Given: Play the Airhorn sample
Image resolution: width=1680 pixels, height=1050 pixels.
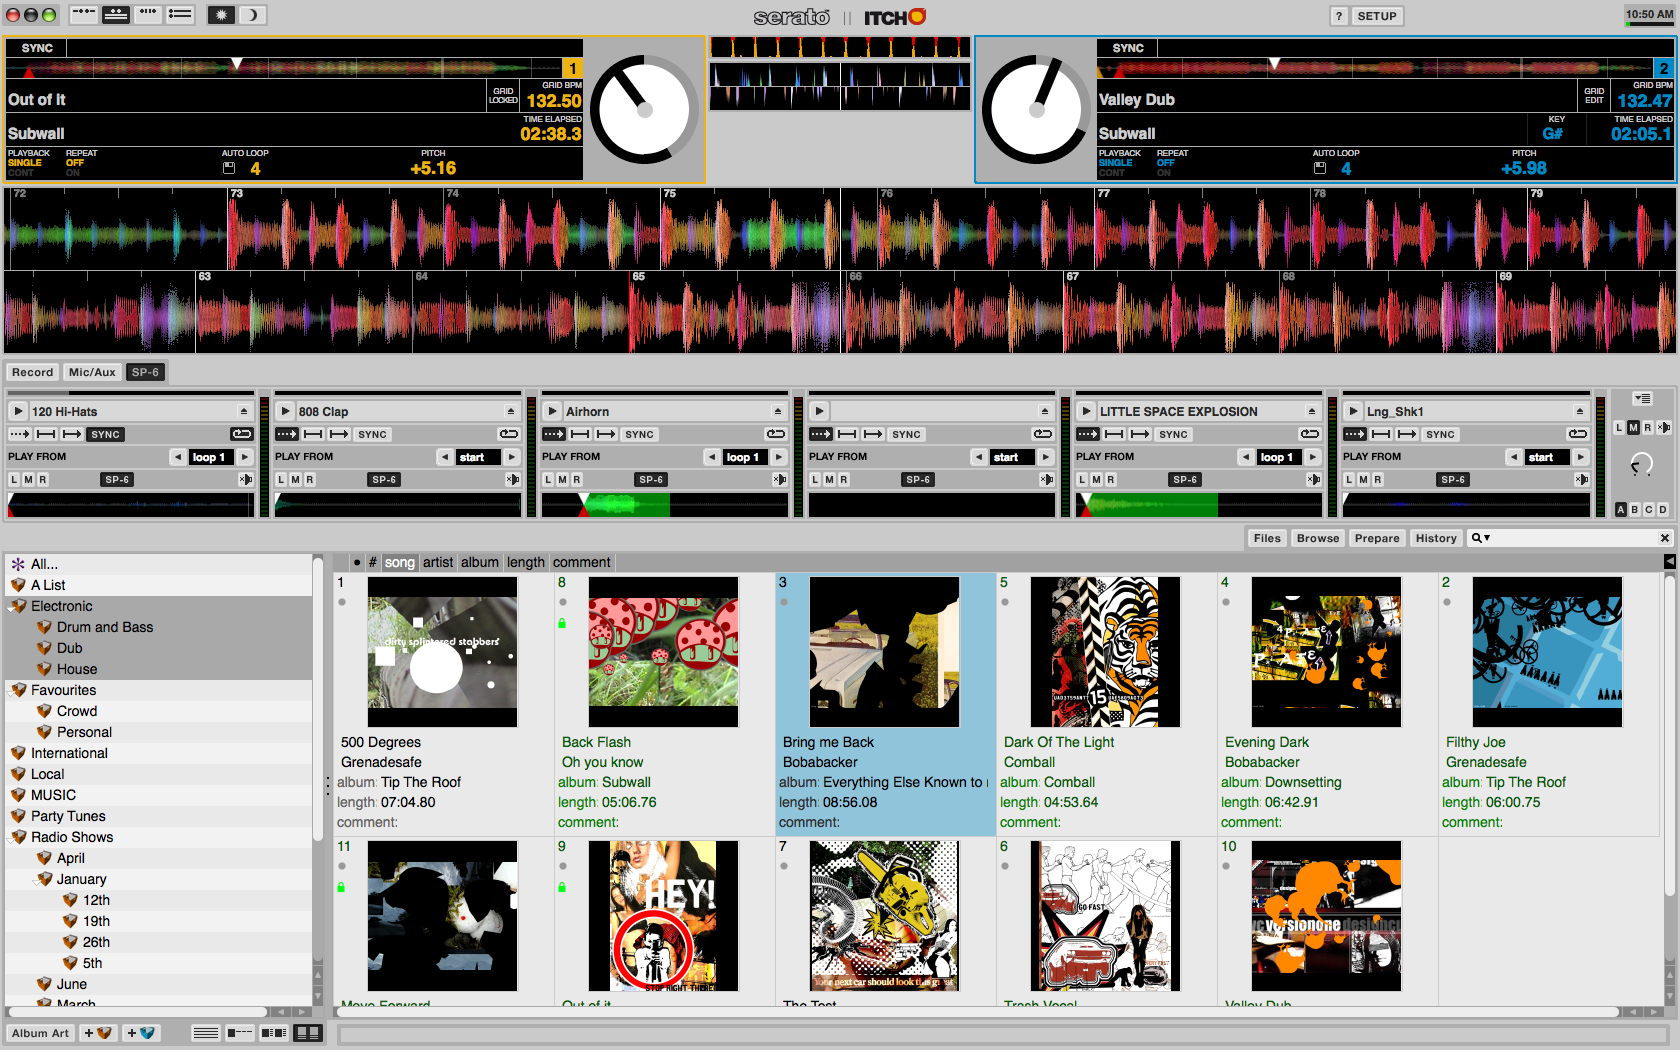Looking at the screenshot, I should coord(552,411).
